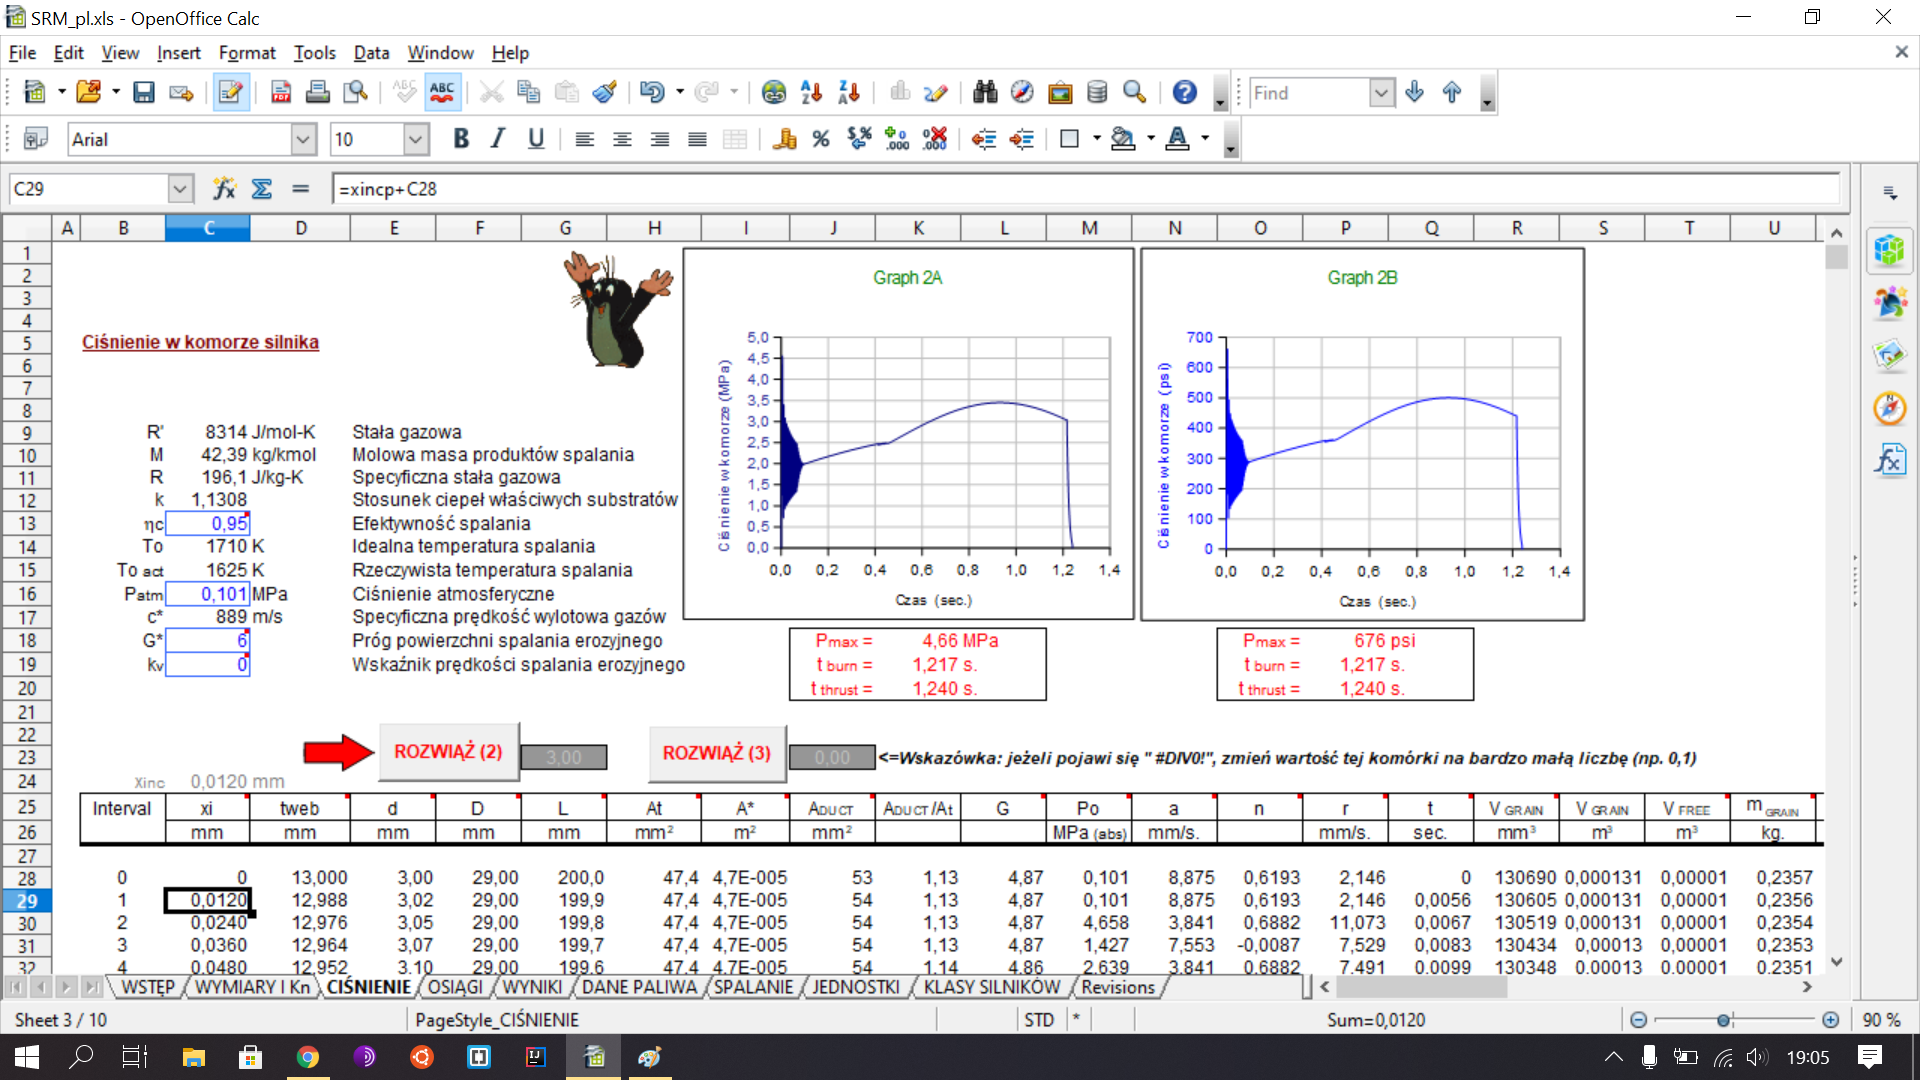Screen dimensions: 1920x1080
Task: Toggle Italic formatting
Action: pyautogui.click(x=498, y=140)
